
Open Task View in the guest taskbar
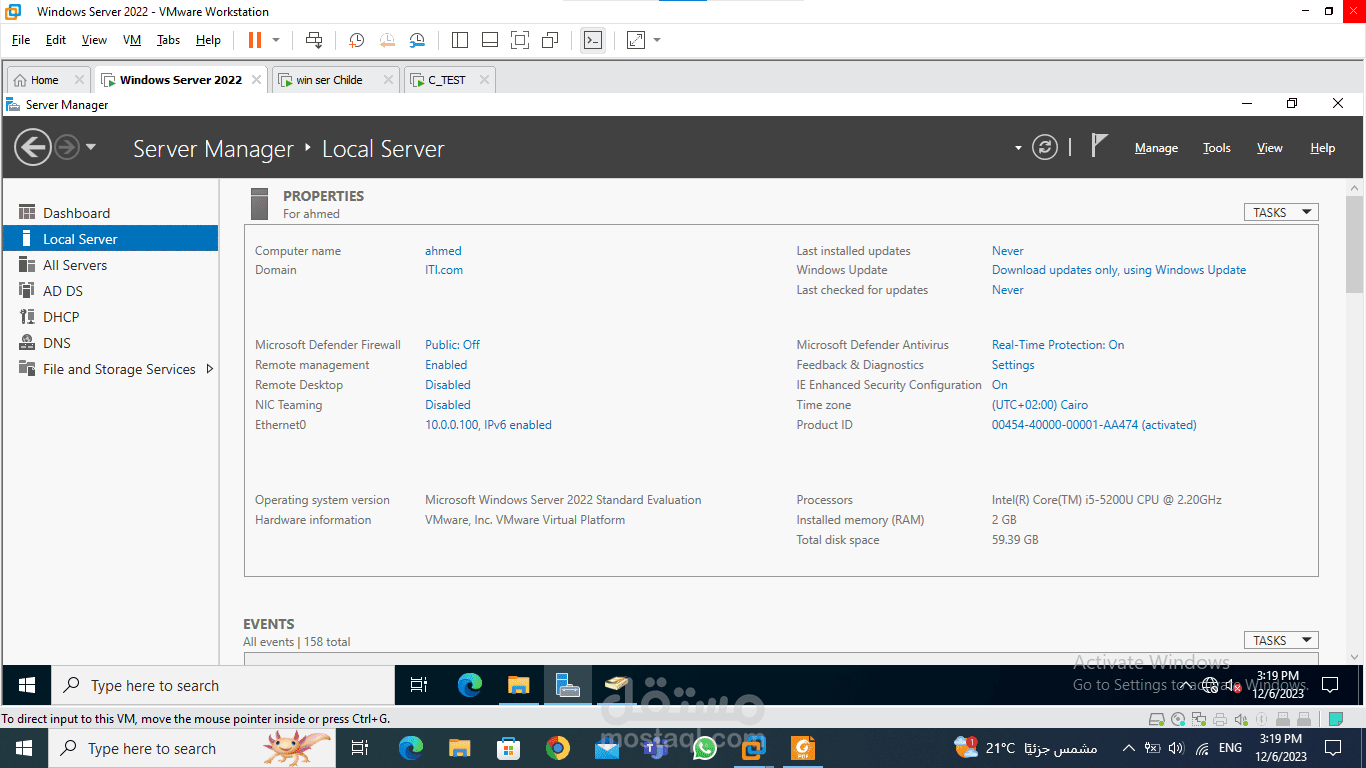pyautogui.click(x=419, y=685)
